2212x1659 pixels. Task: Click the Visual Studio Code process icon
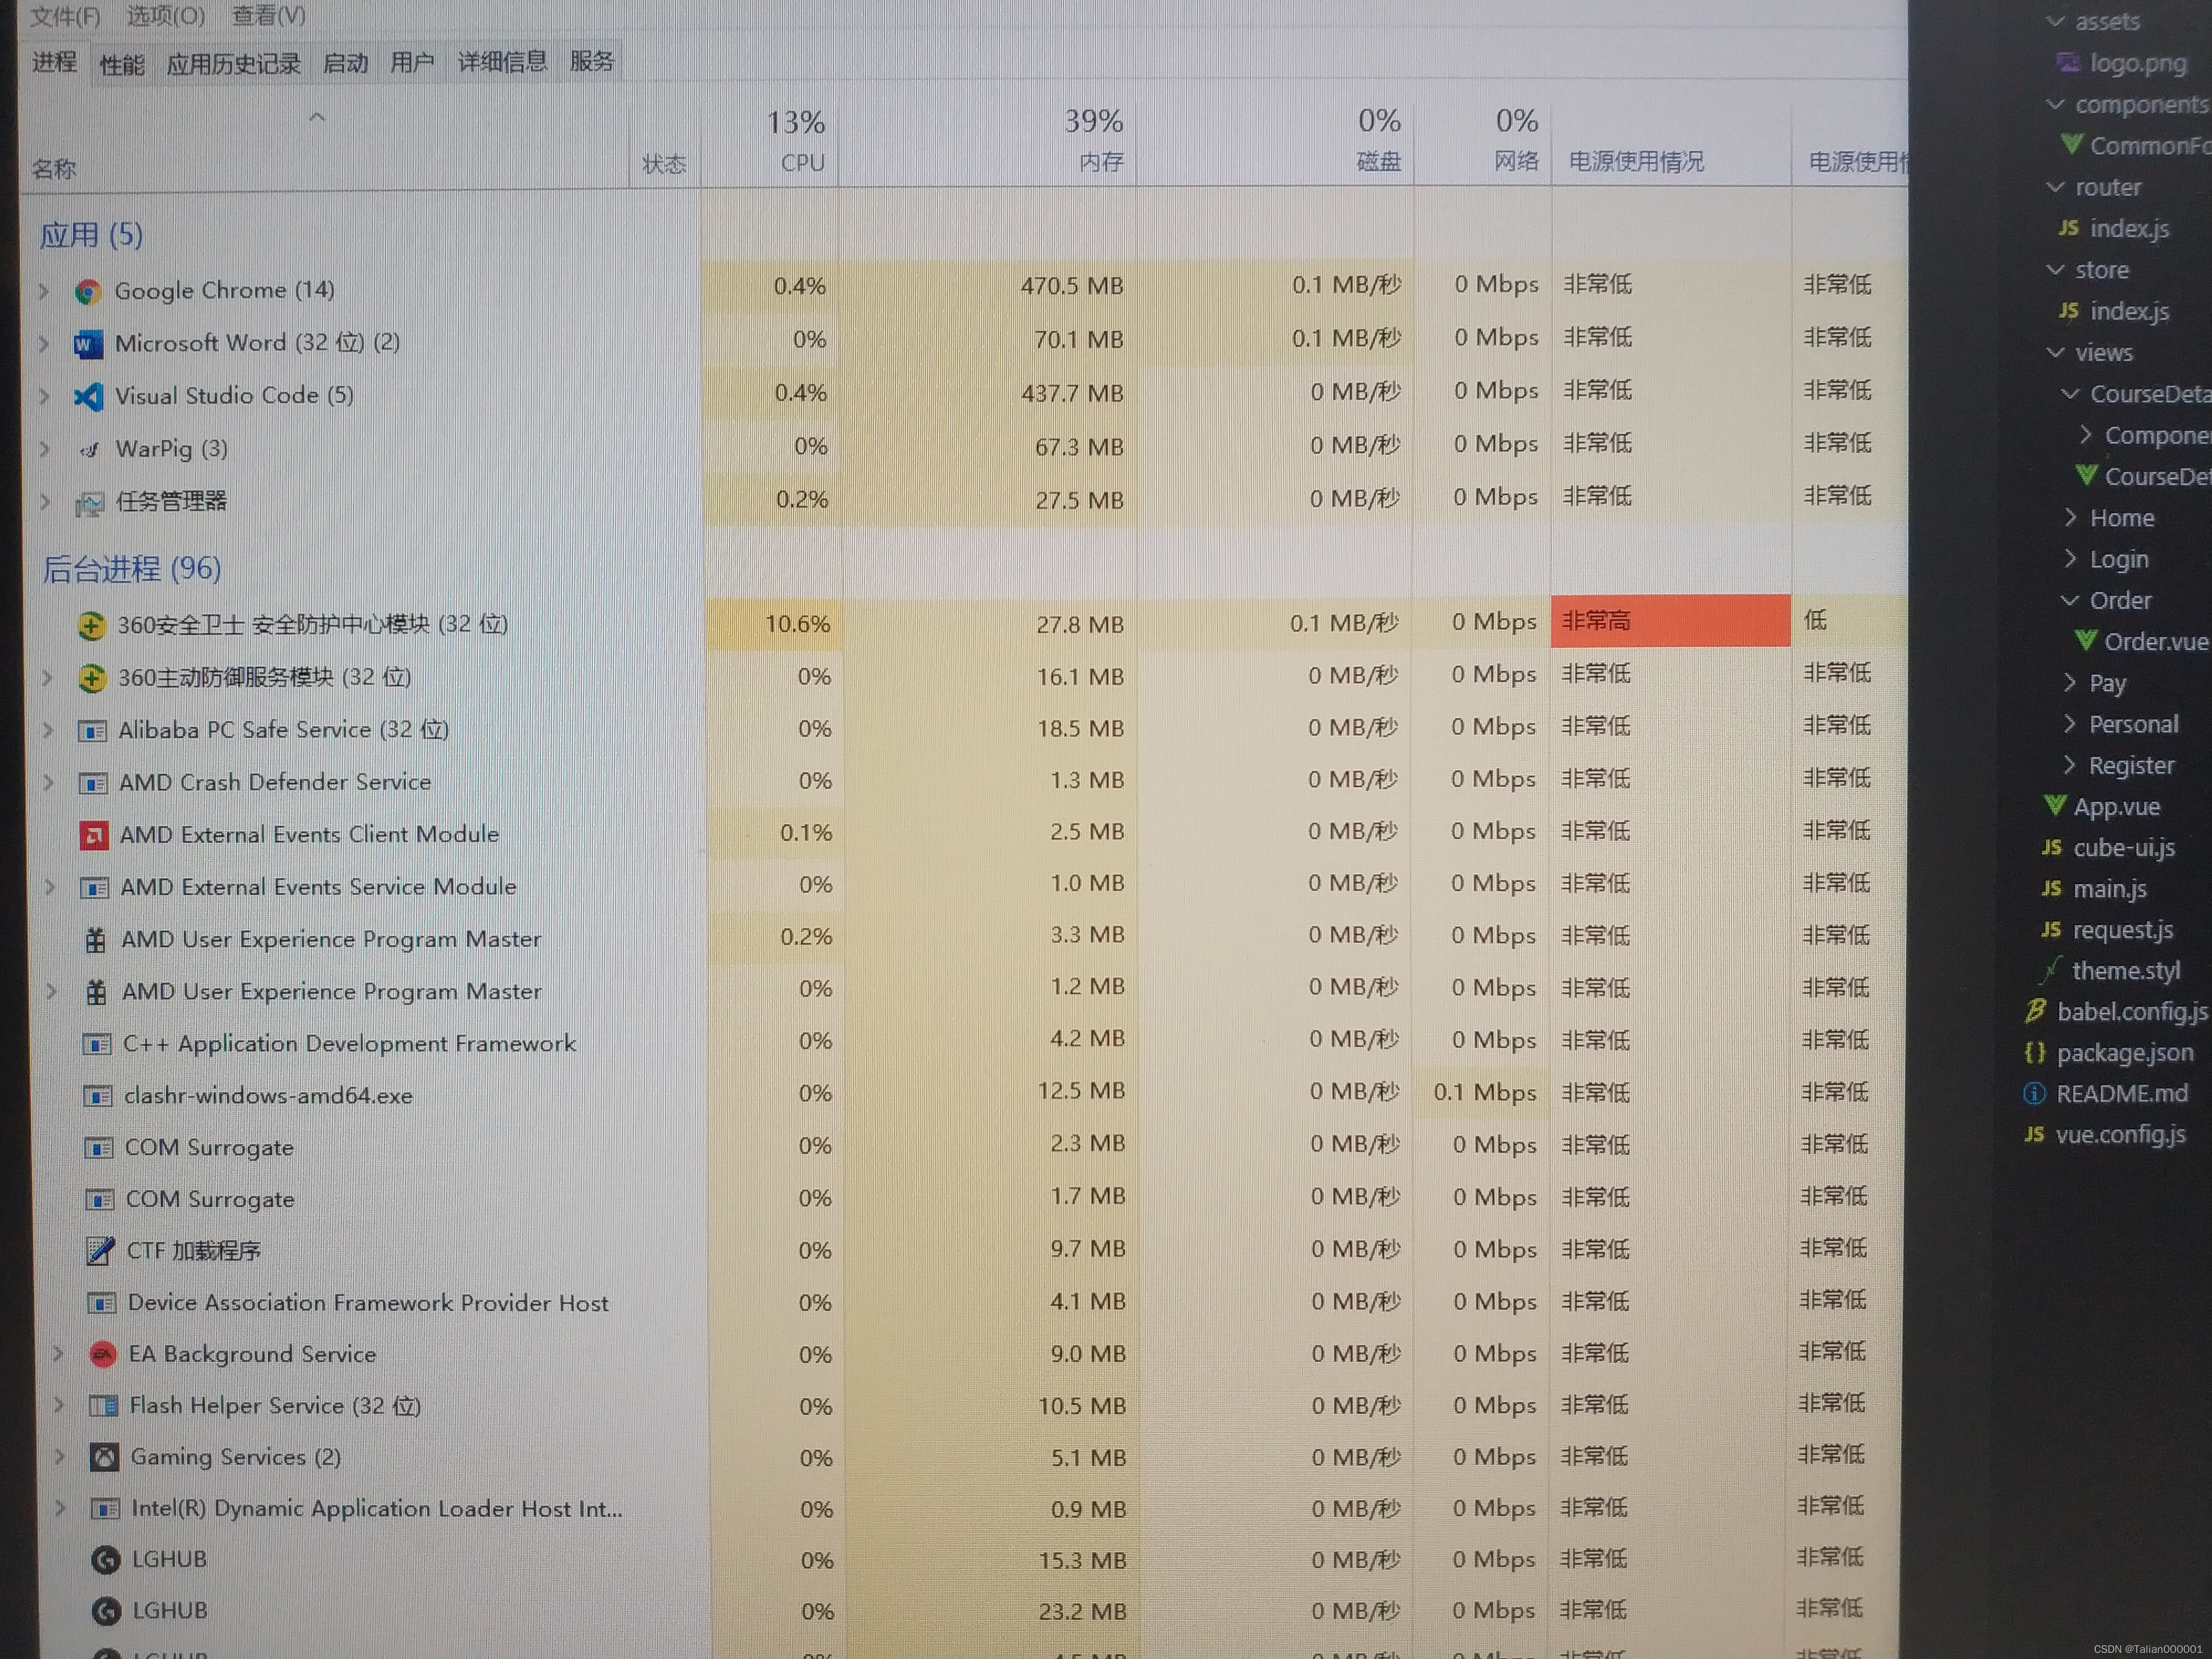tap(88, 397)
